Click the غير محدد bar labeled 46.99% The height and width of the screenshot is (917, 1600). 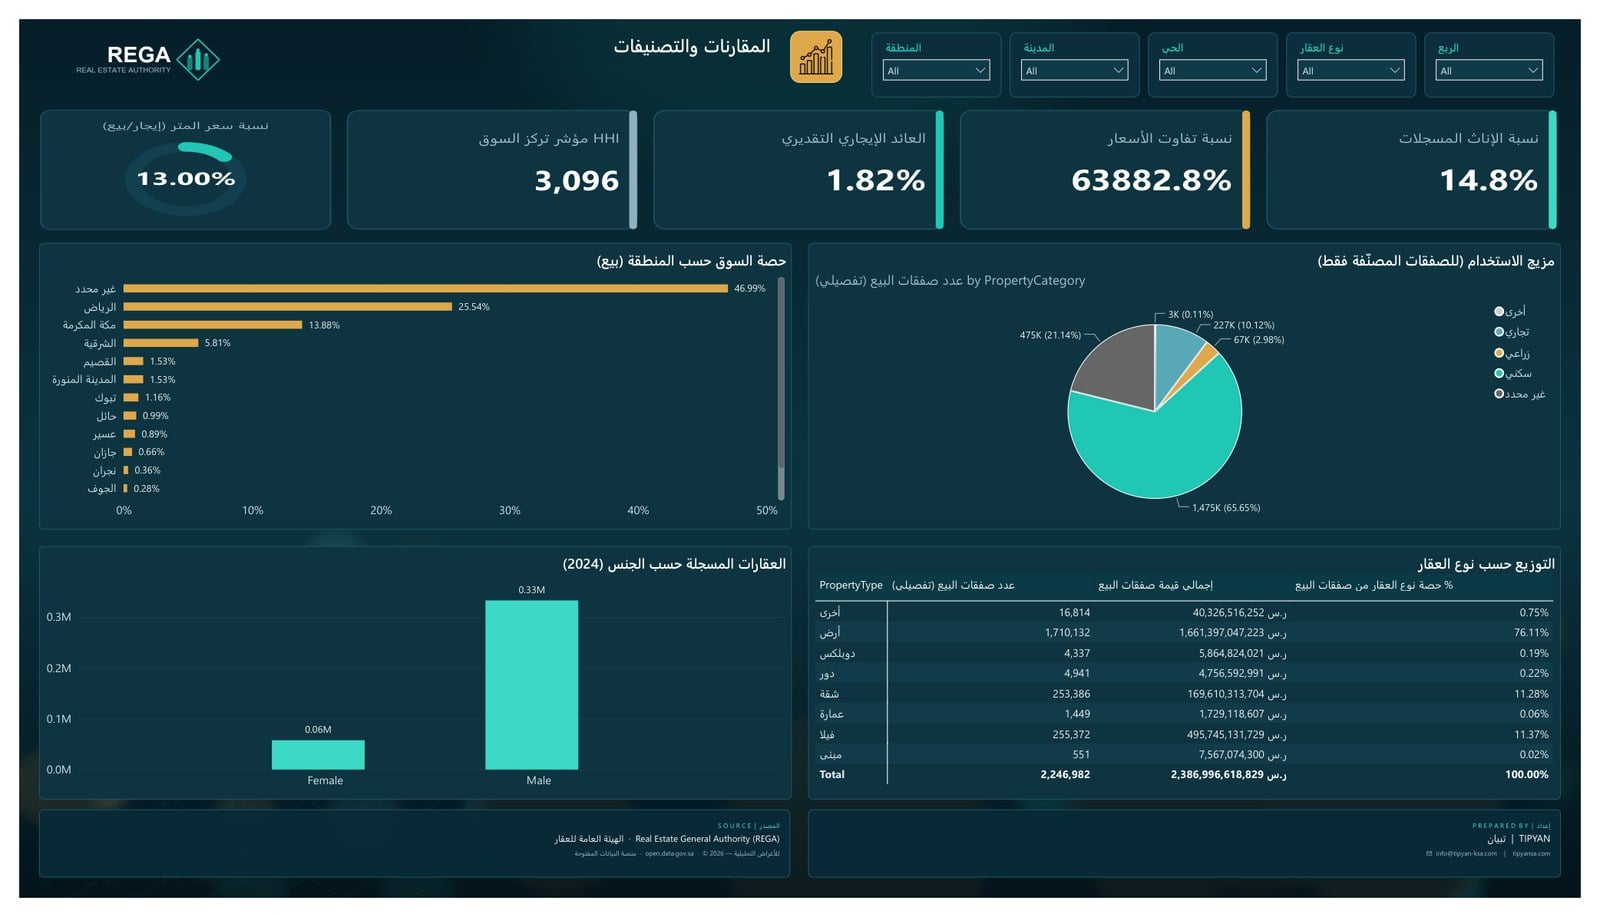[426, 289]
